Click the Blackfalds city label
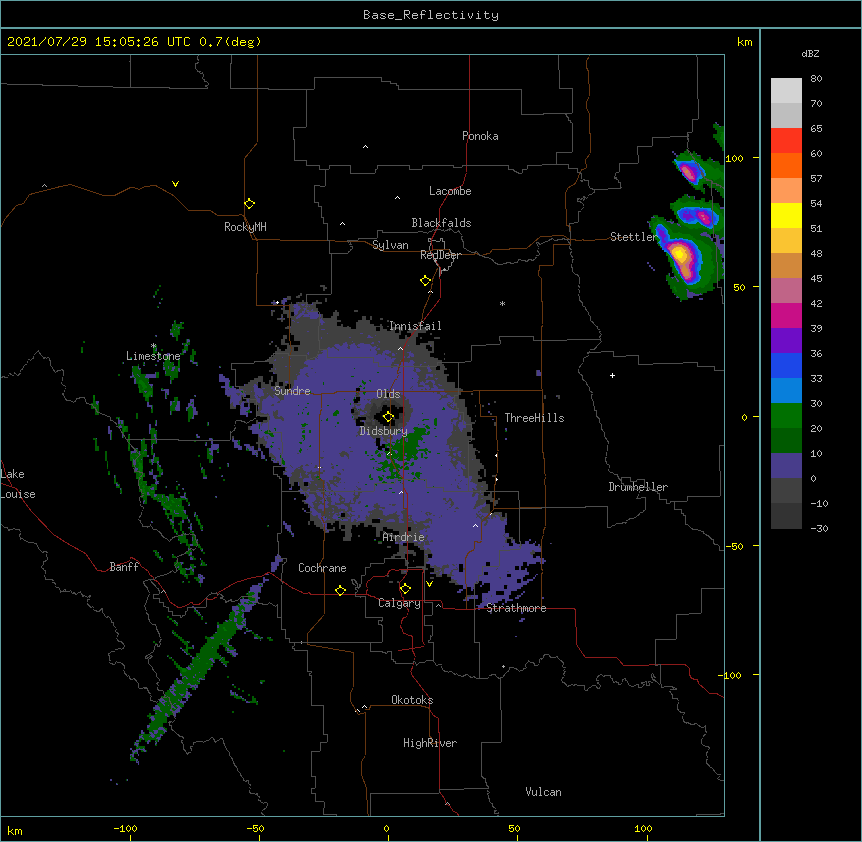862x842 pixels. click(x=441, y=223)
